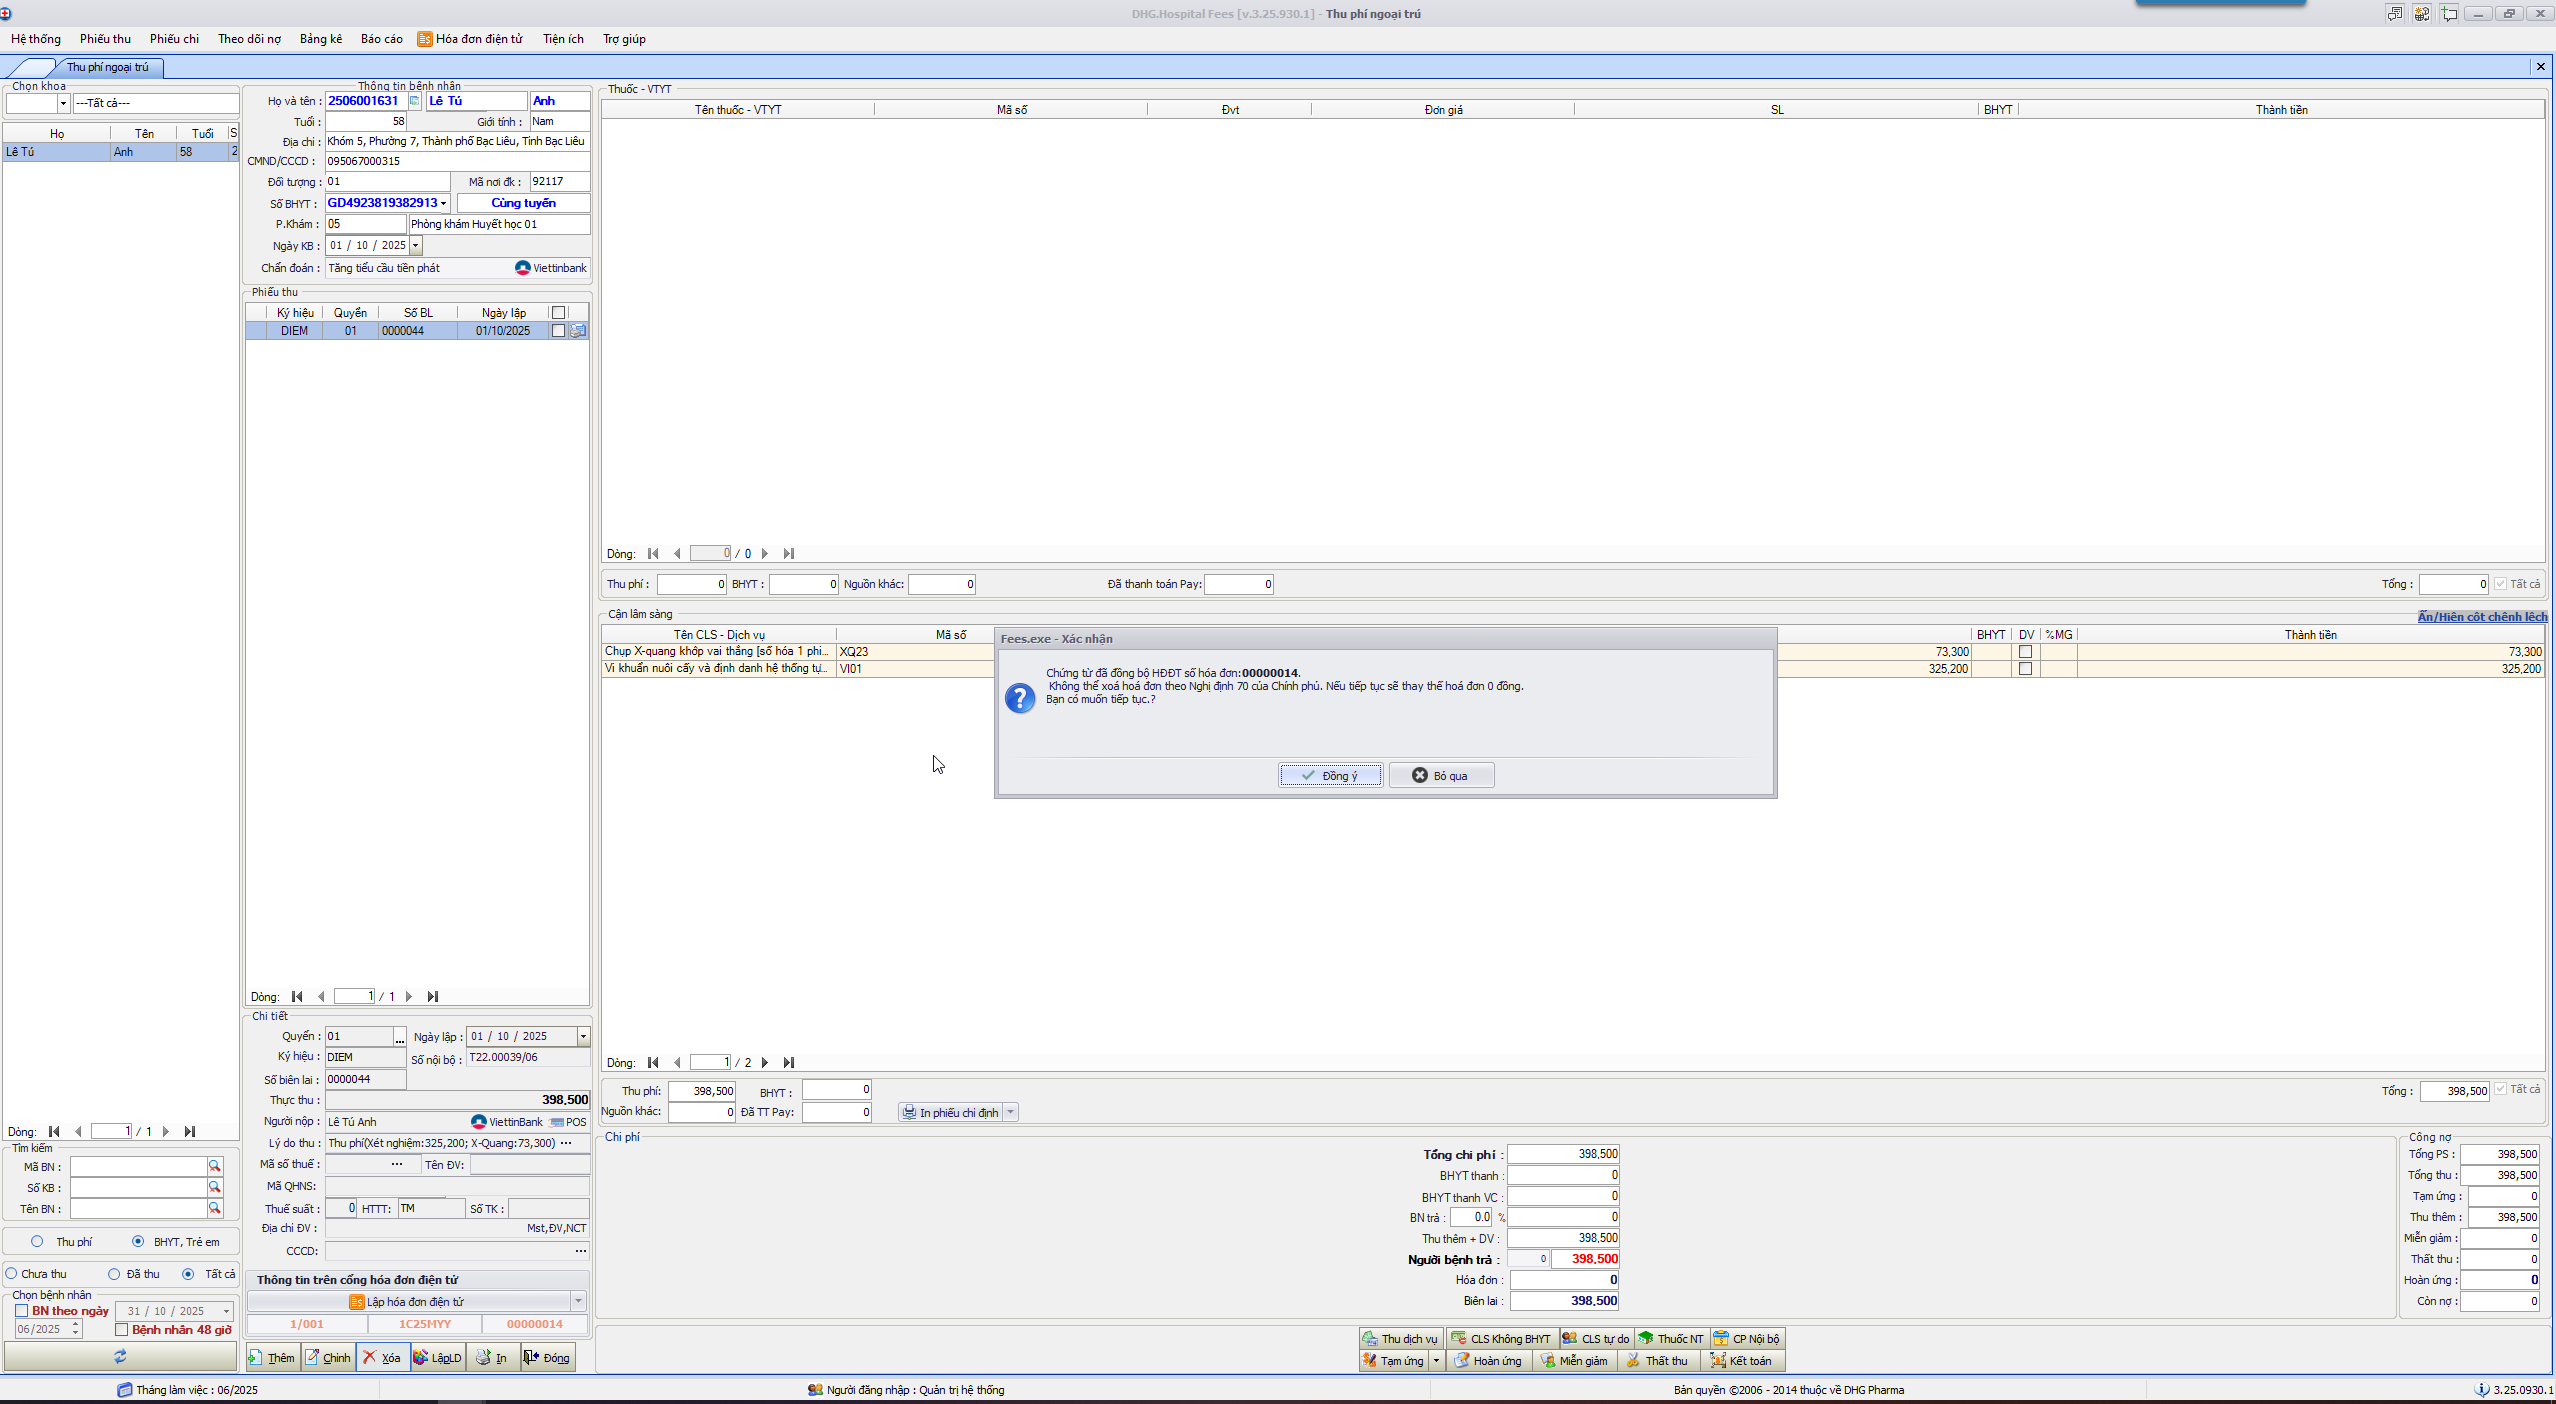This screenshot has width=2556, height=1404.
Task: Open the Báo cáo menu
Action: click(x=381, y=39)
